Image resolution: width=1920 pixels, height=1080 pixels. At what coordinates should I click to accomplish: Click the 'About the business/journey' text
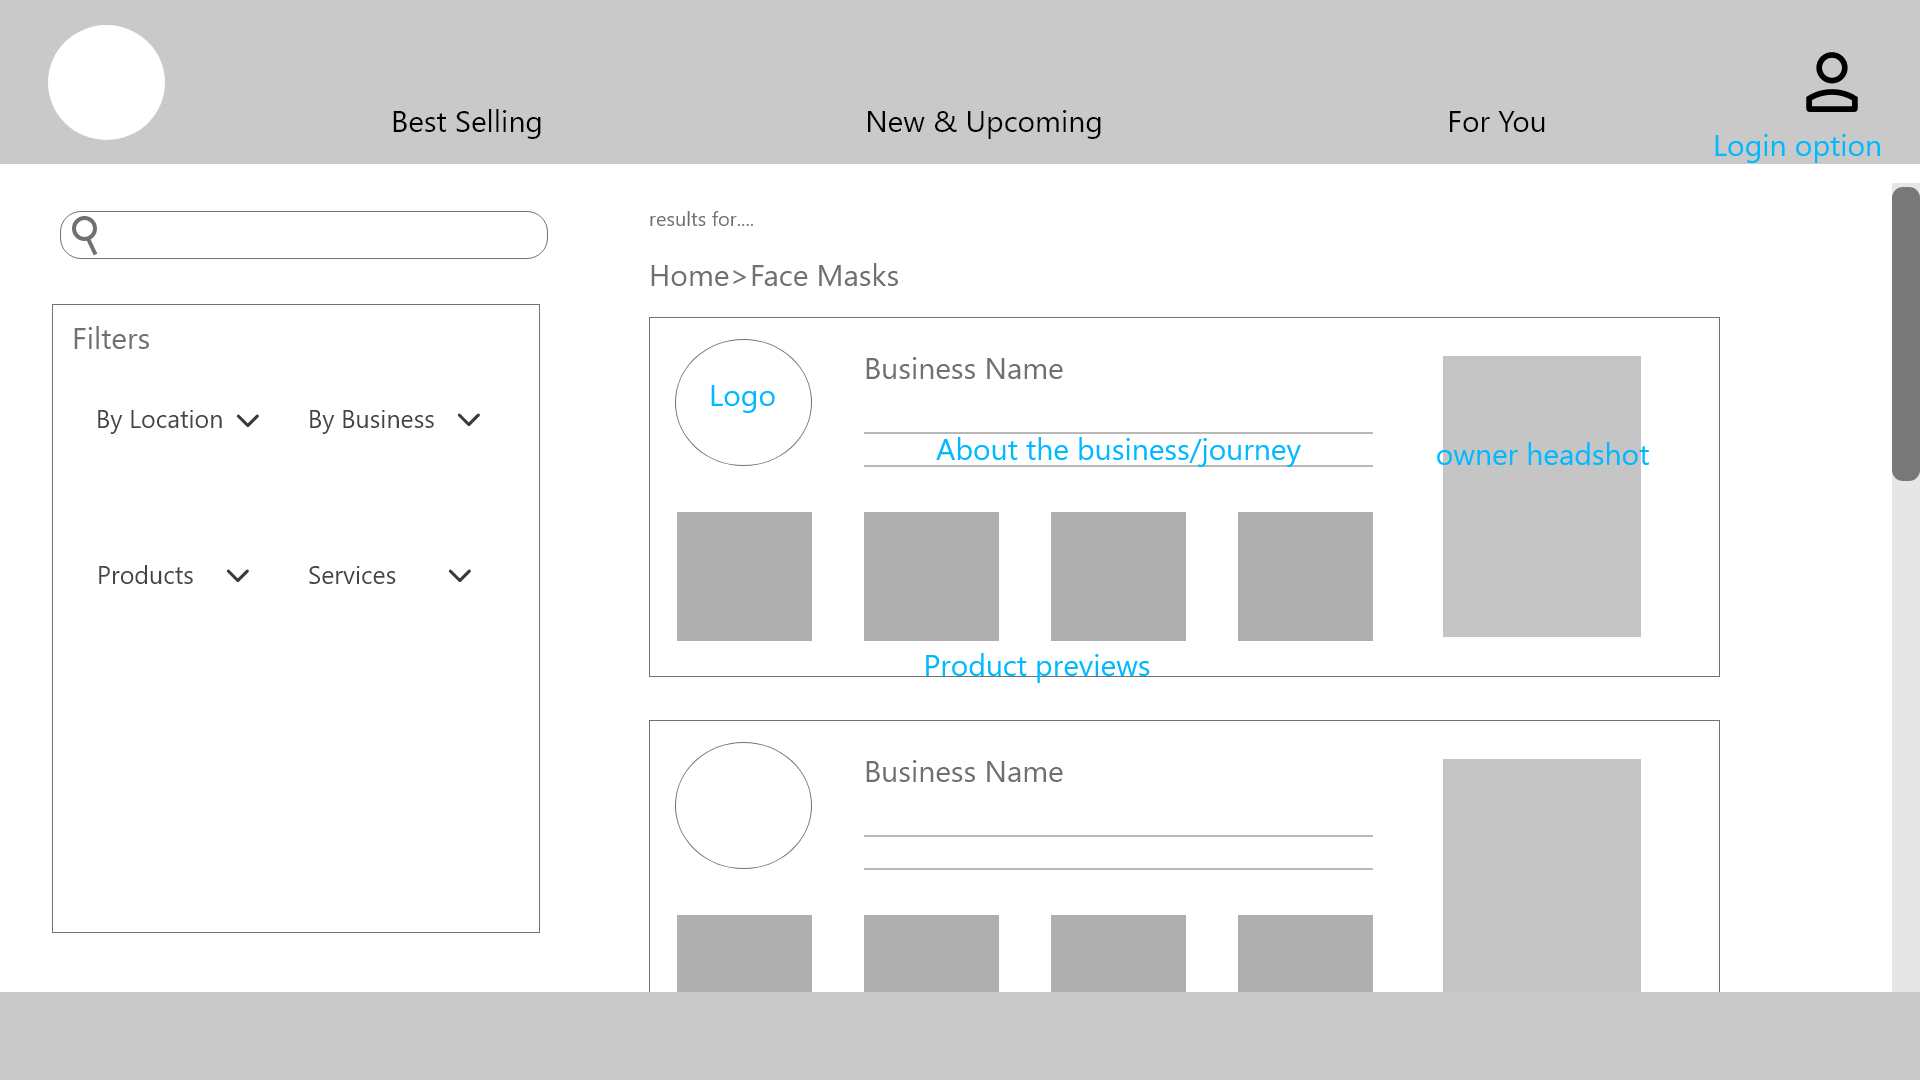[x=1118, y=450]
